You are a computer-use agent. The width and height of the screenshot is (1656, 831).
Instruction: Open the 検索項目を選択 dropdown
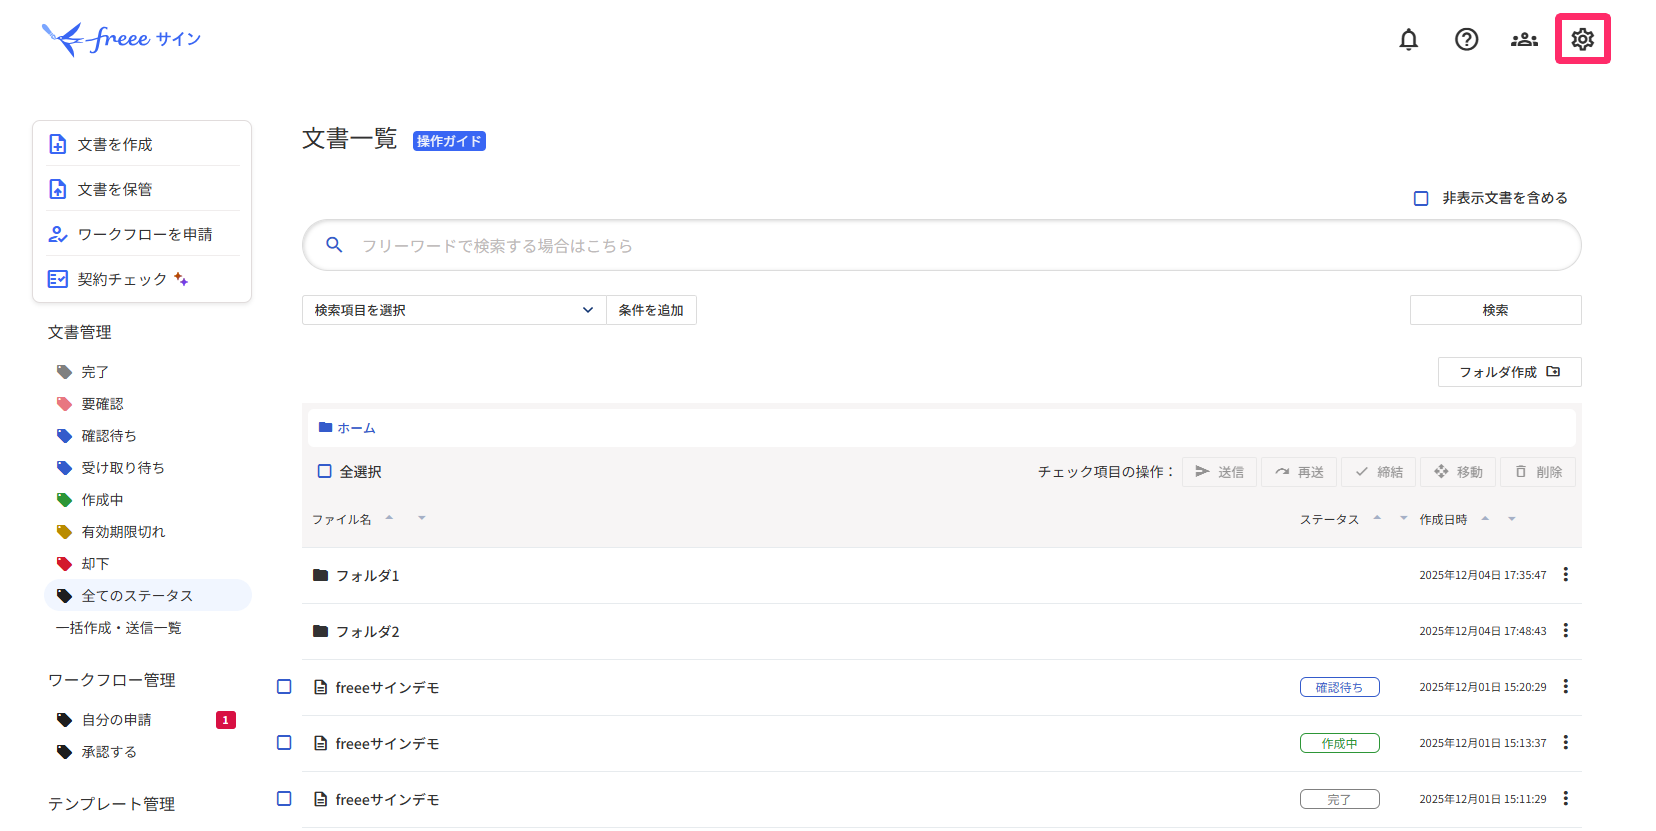tap(454, 310)
